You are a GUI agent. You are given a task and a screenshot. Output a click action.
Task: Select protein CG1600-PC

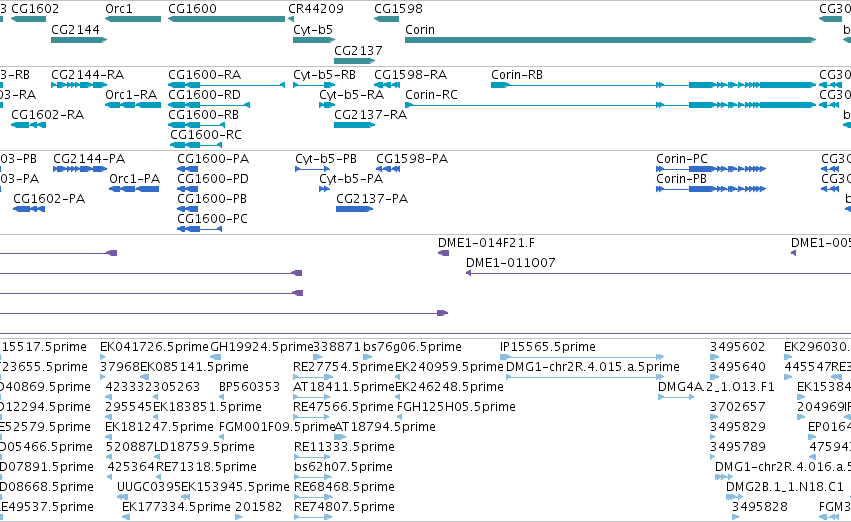tap(200, 230)
